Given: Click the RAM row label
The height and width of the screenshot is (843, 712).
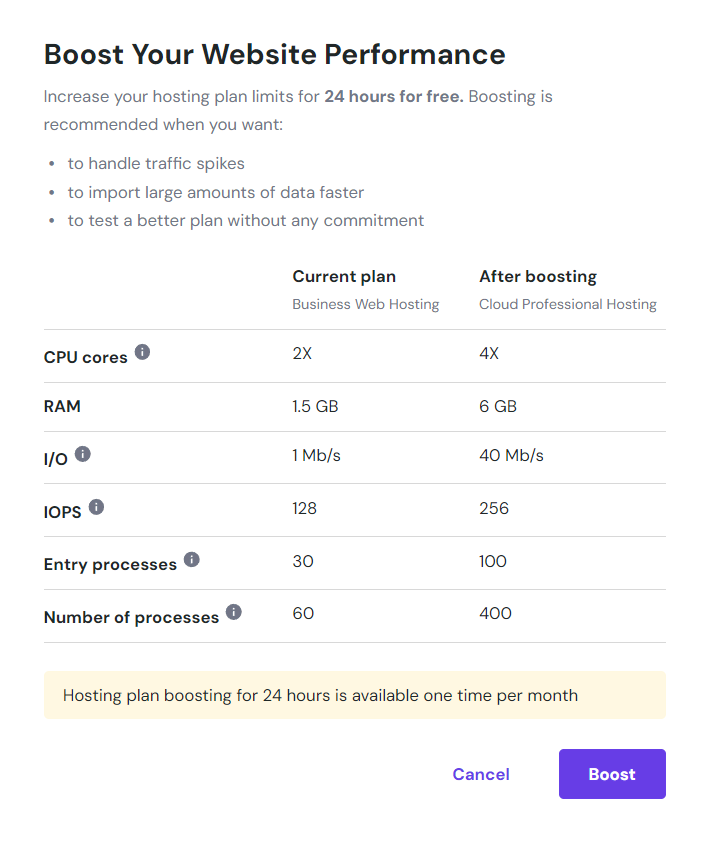Looking at the screenshot, I should 62,407.
